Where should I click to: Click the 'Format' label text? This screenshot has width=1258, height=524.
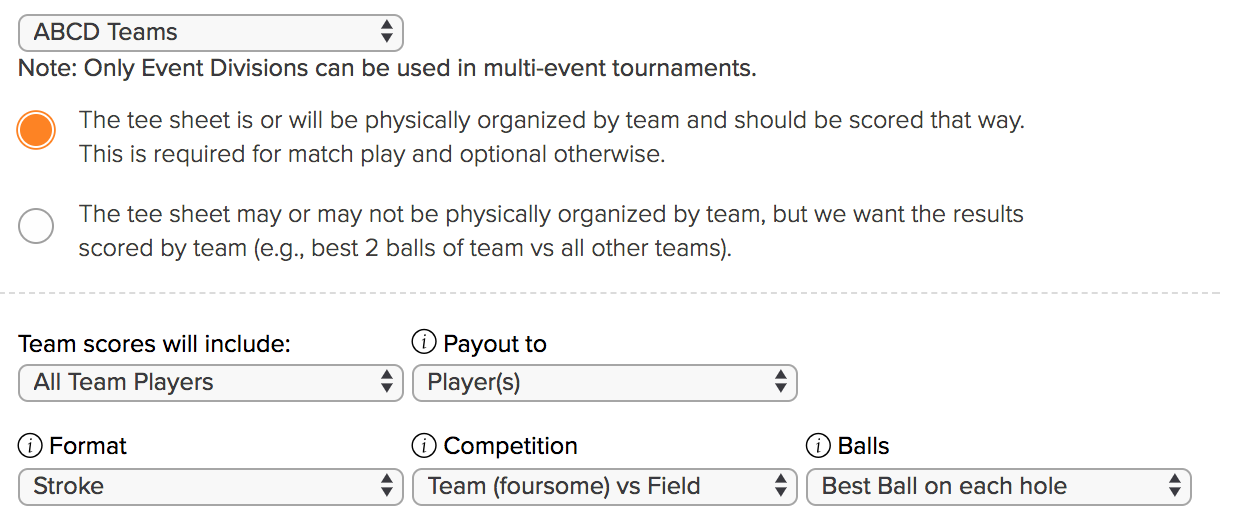point(88,446)
